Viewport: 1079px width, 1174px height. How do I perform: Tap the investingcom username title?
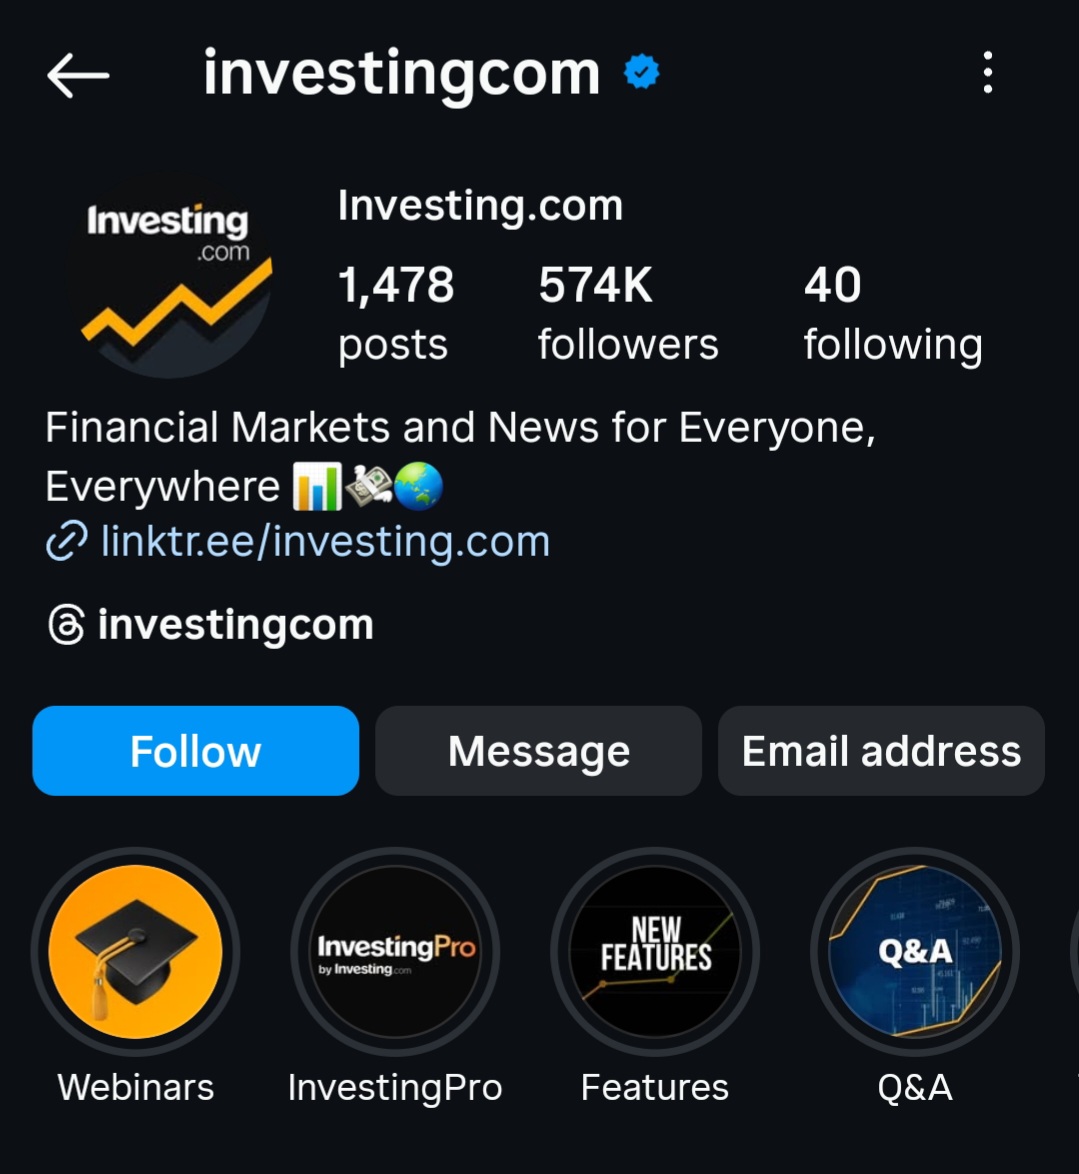[x=401, y=73]
